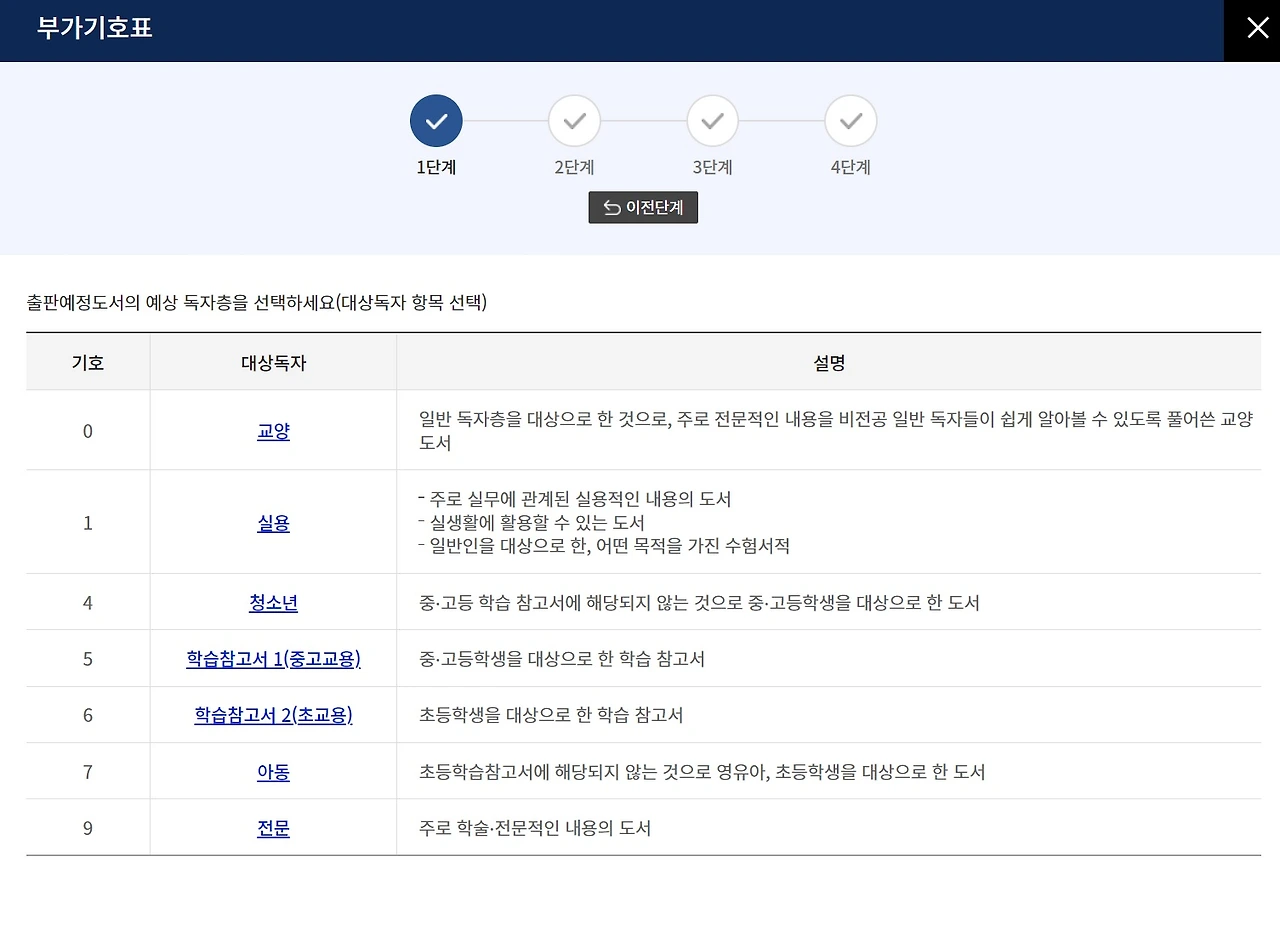Click the instruction text about 예상 독자층
The image size is (1280, 948).
pyautogui.click(x=257, y=302)
